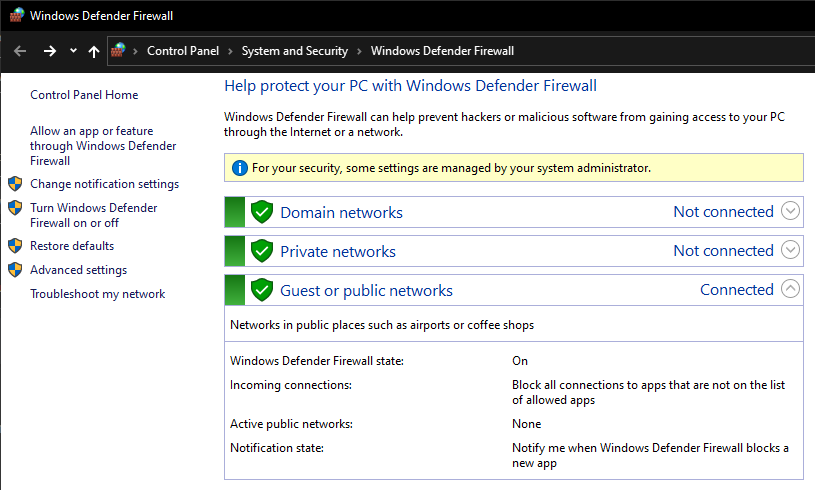Click Connected status for public networks
The height and width of the screenshot is (490, 815).
[x=737, y=289]
